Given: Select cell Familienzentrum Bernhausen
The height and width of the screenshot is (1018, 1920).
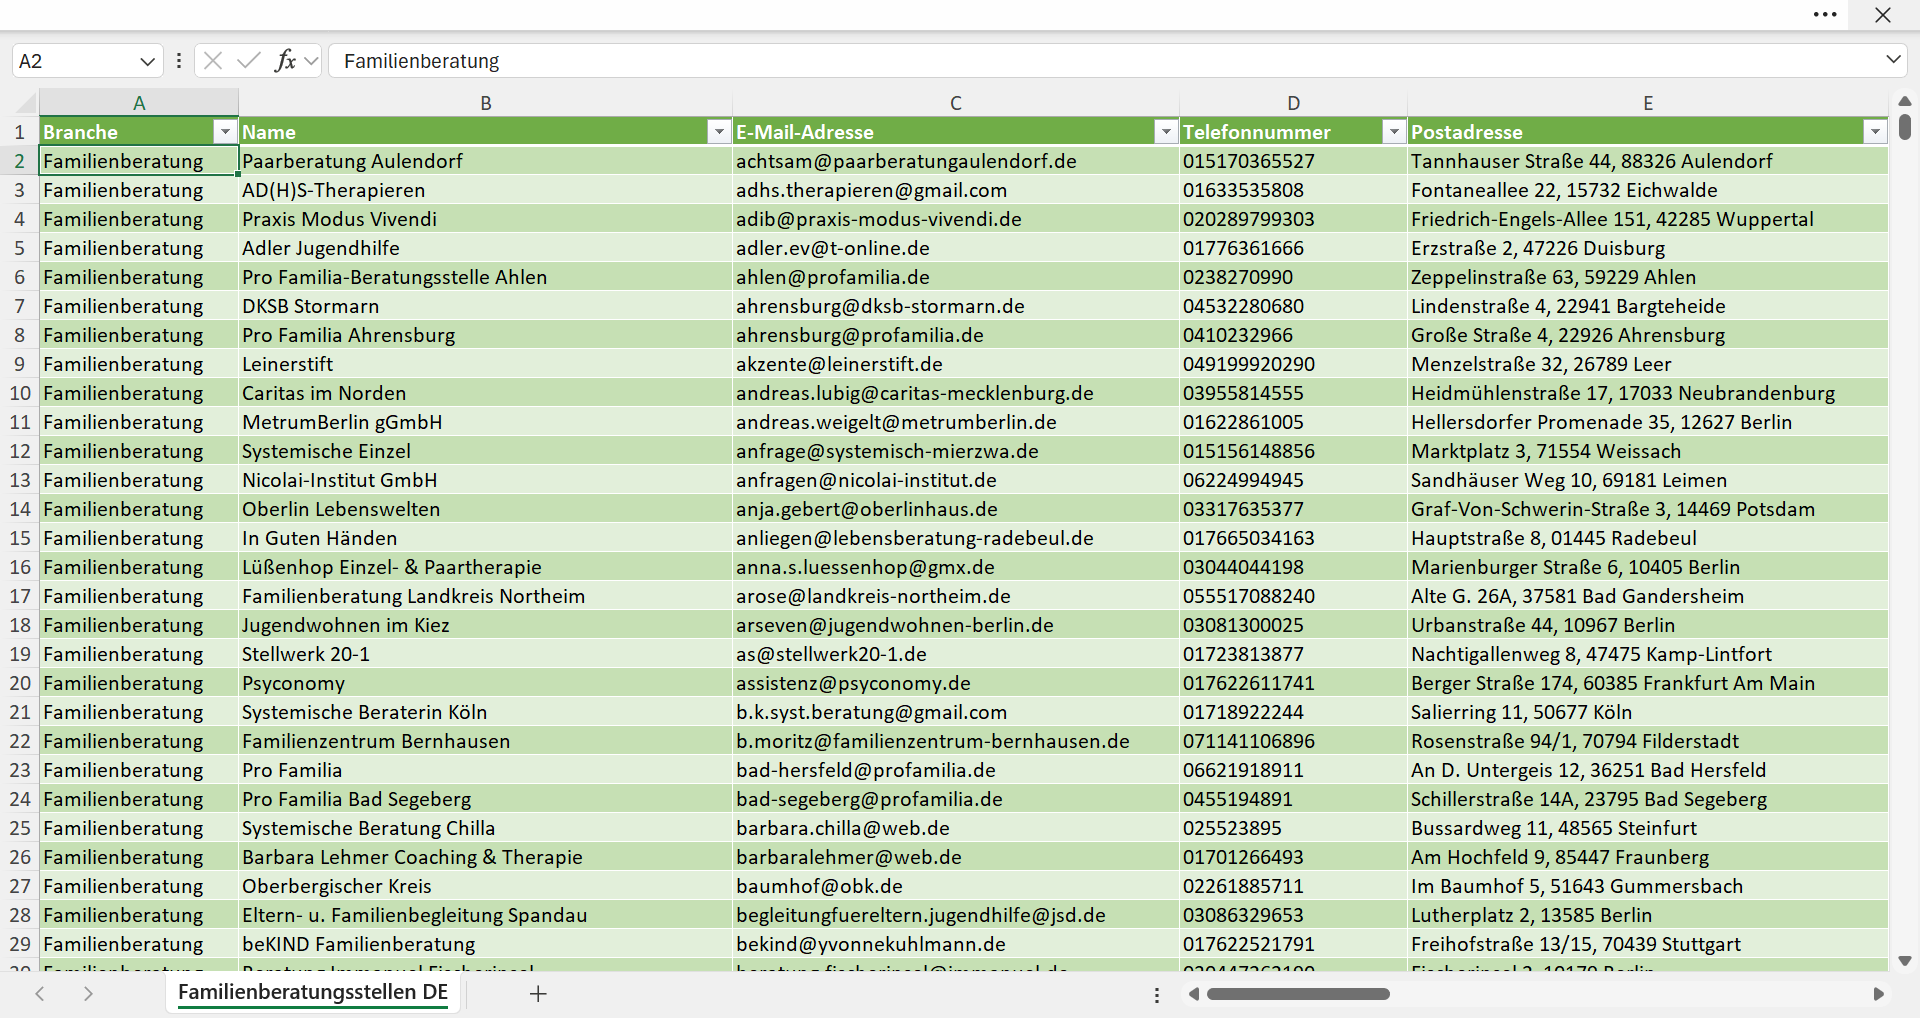Looking at the screenshot, I should point(486,741).
